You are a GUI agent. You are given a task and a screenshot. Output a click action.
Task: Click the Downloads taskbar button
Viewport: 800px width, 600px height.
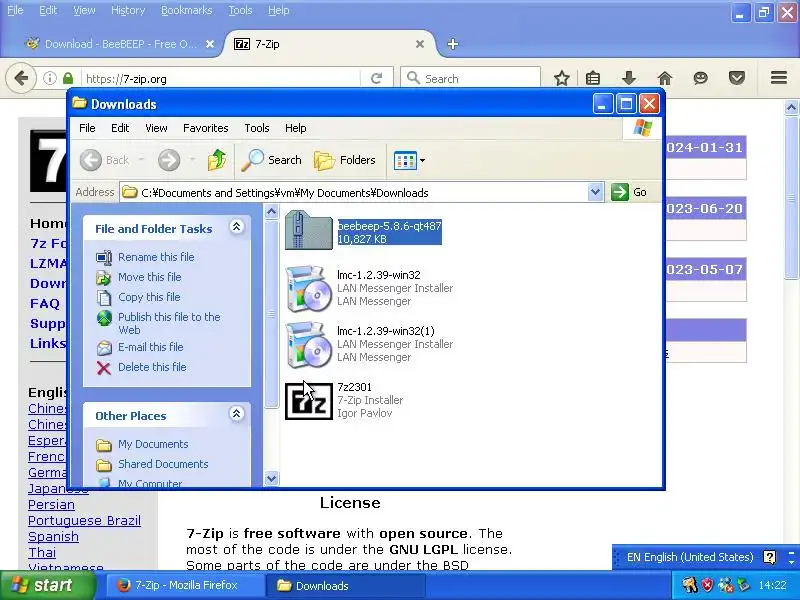coord(345,586)
